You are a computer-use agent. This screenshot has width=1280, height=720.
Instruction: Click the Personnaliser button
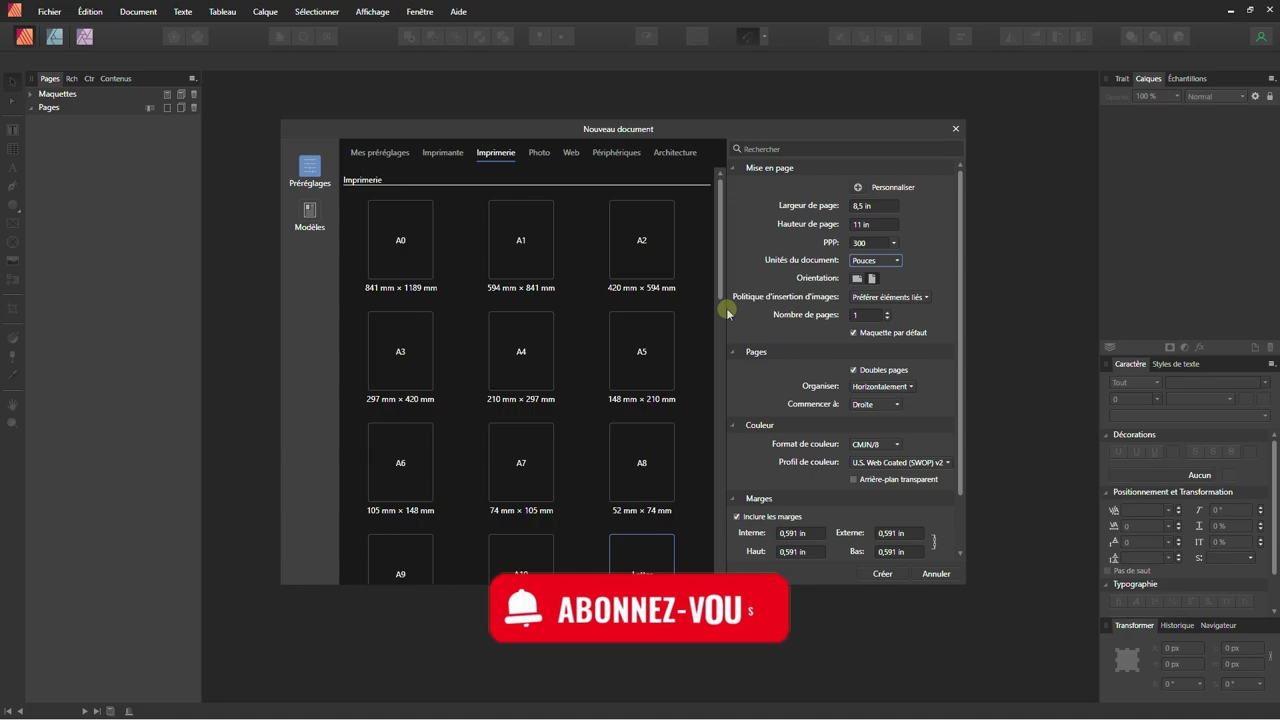(x=893, y=187)
